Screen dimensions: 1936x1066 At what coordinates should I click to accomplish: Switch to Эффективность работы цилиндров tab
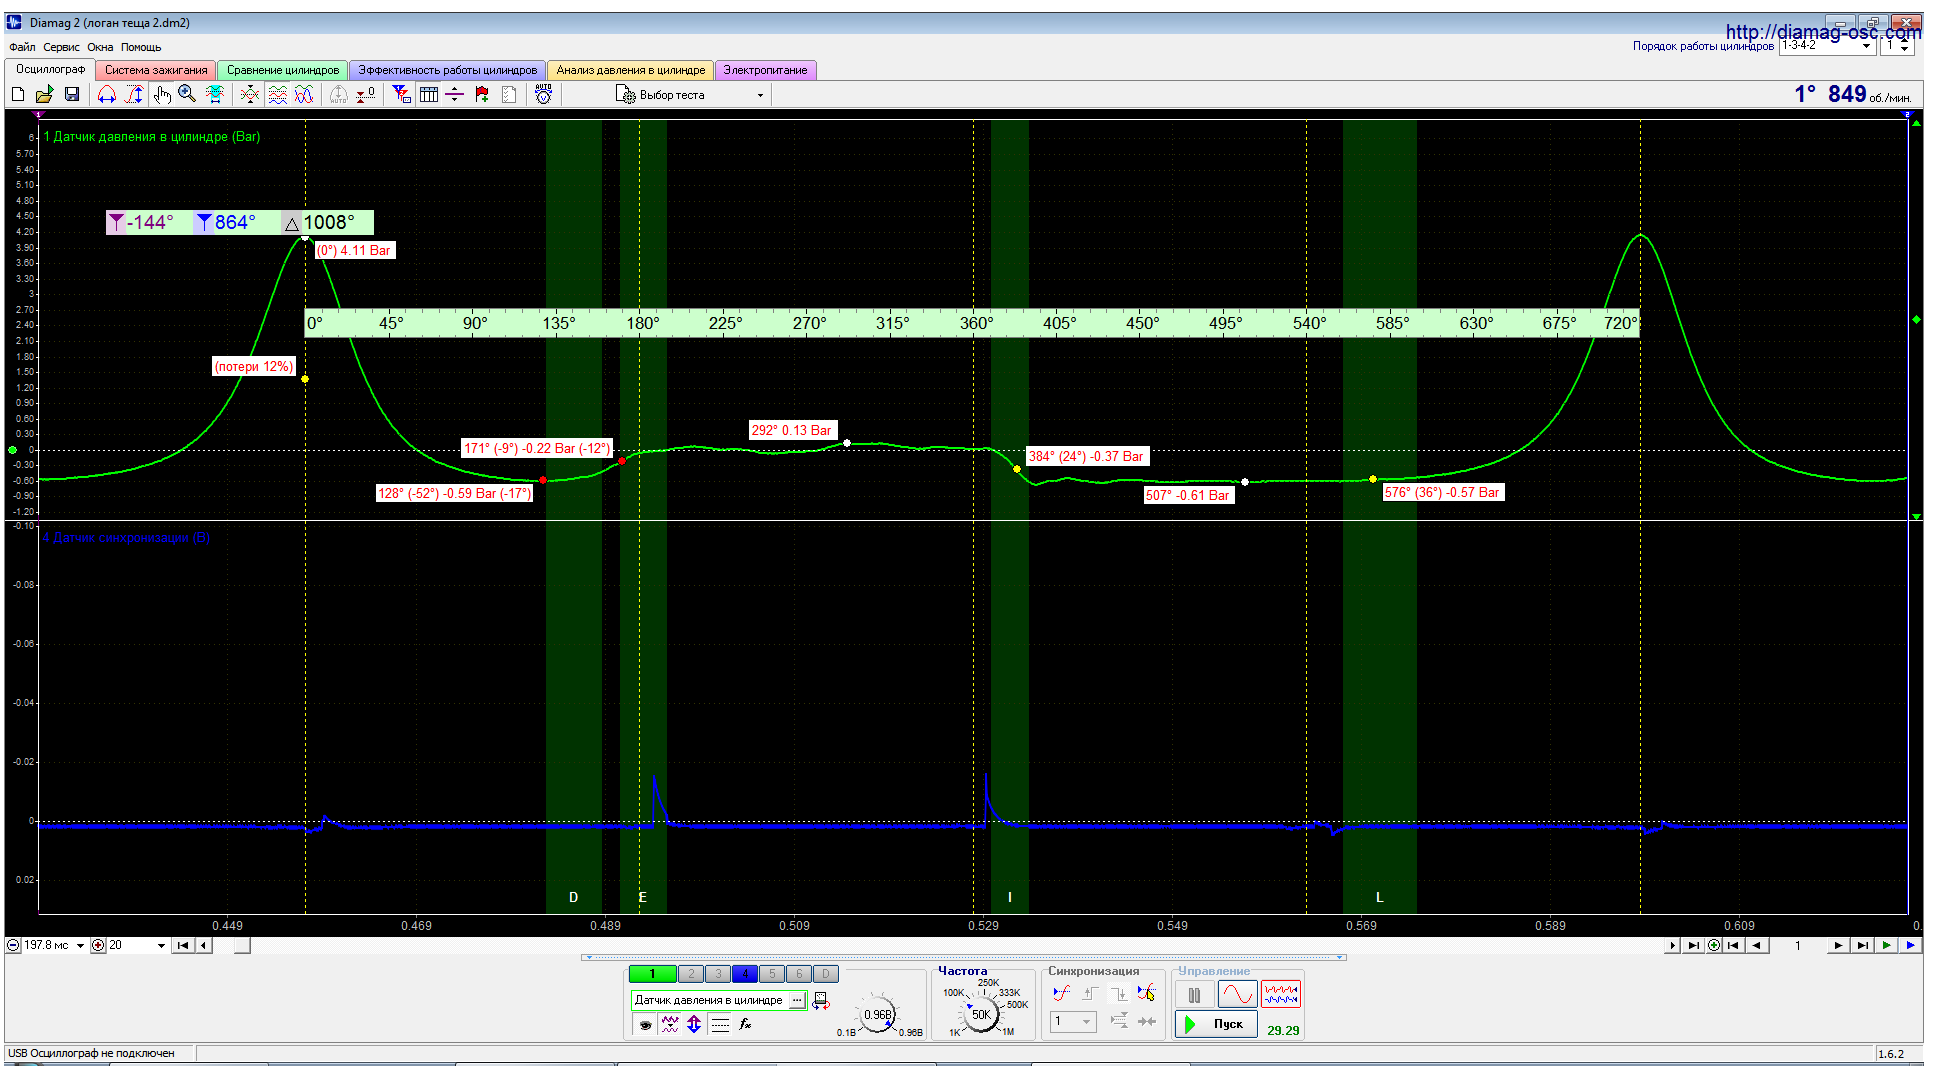447,70
